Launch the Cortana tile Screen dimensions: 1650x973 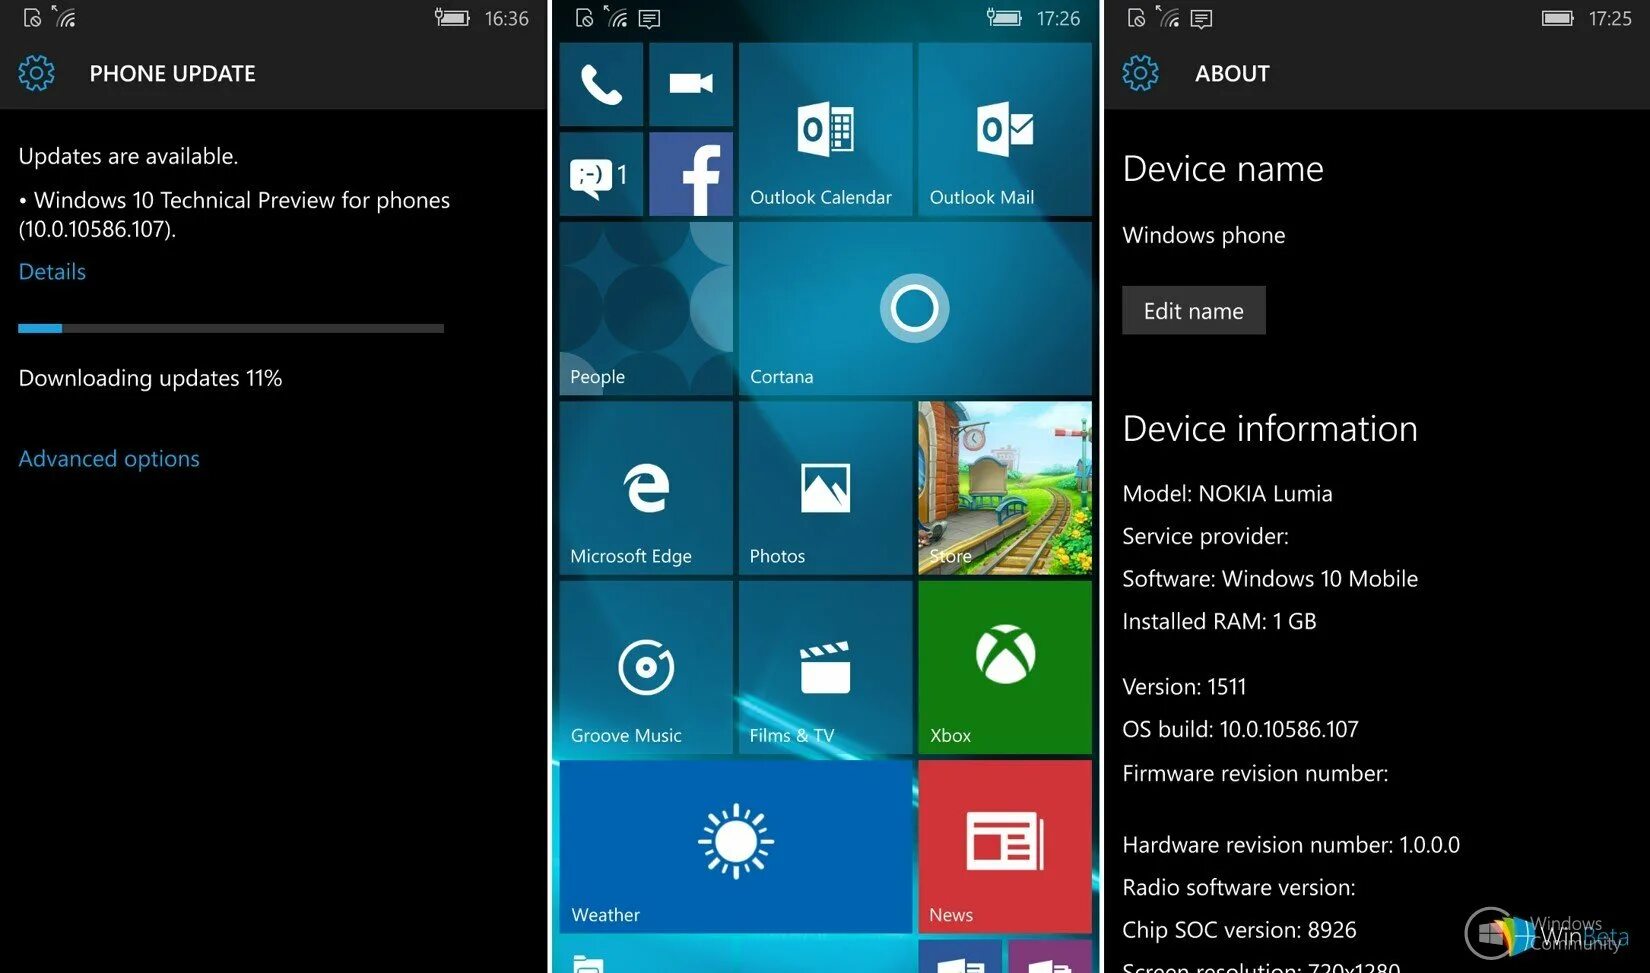point(915,308)
